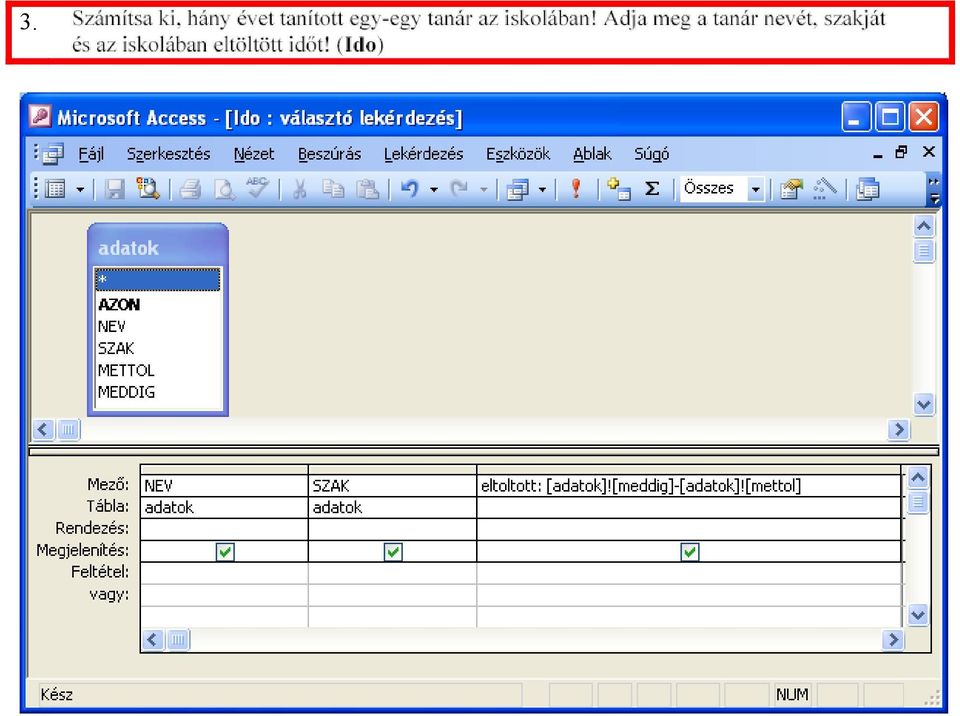The height and width of the screenshot is (716, 960).
Task: Click the Access key icon in title bar
Action: [x=40, y=116]
